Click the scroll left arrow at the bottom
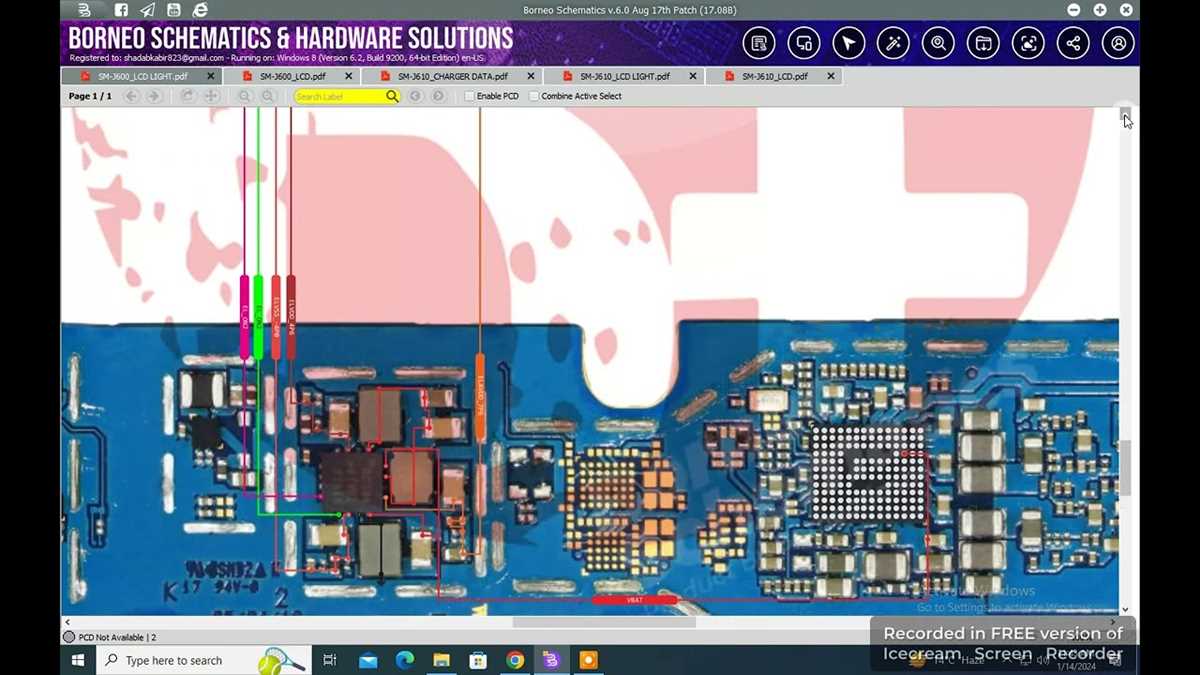Image resolution: width=1200 pixels, height=675 pixels. tap(67, 622)
